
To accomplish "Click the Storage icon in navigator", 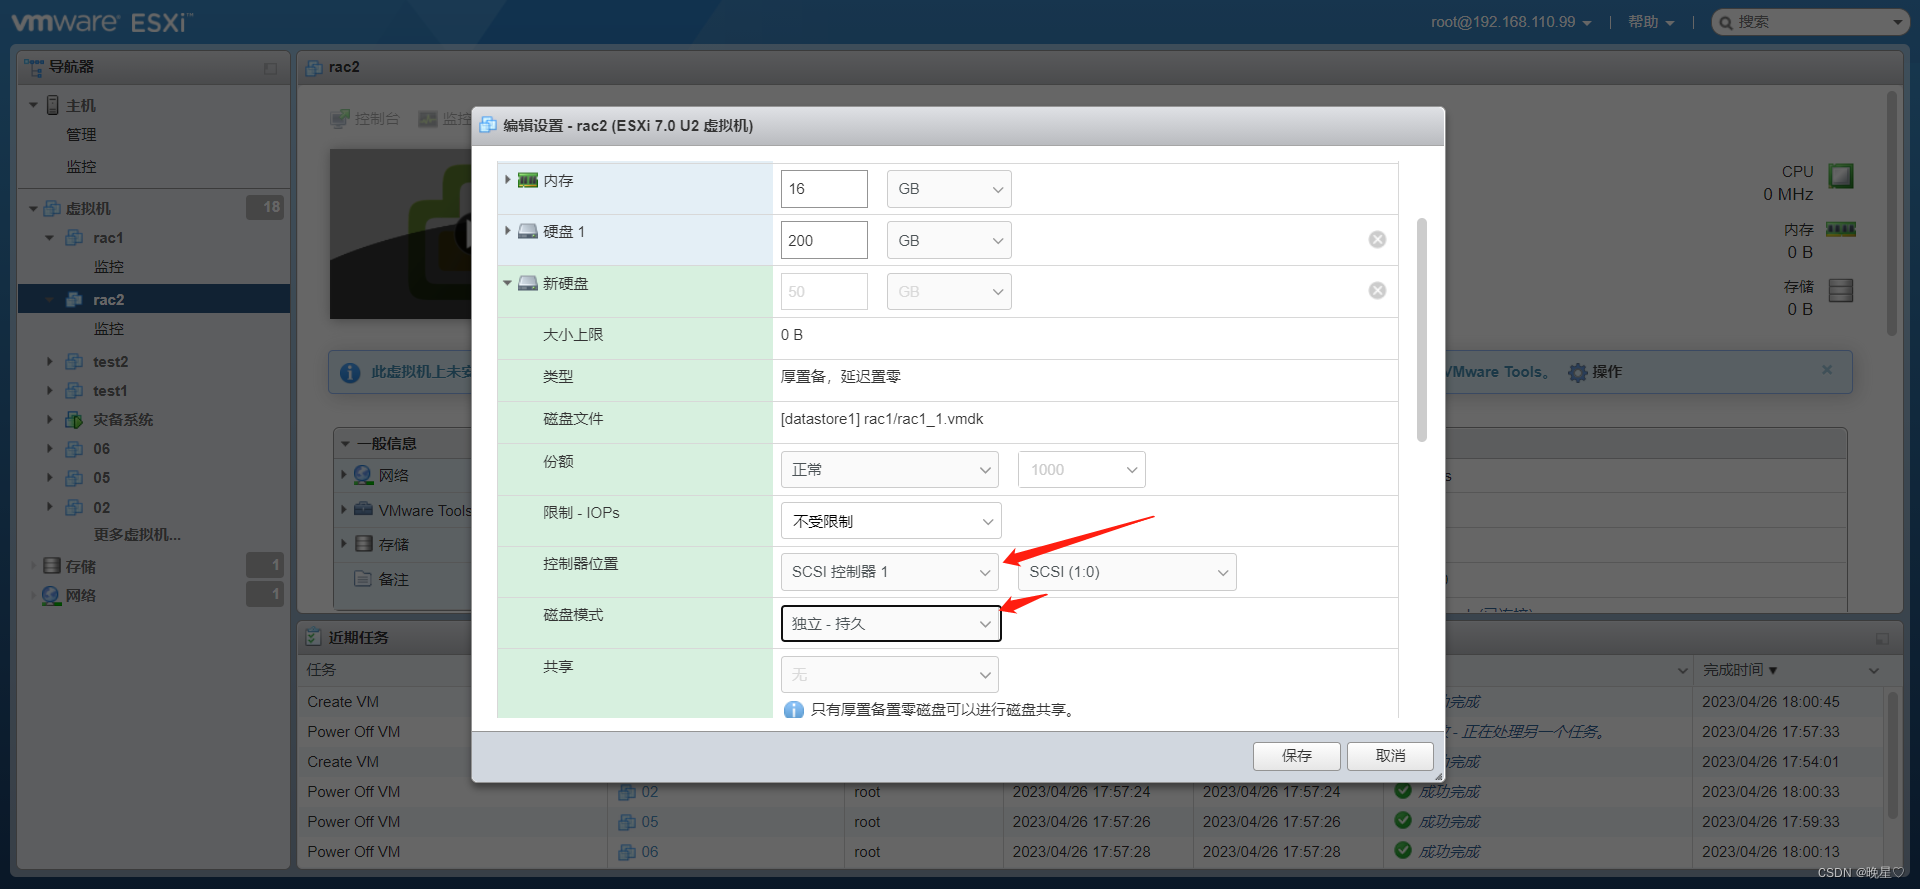I will 52,566.
